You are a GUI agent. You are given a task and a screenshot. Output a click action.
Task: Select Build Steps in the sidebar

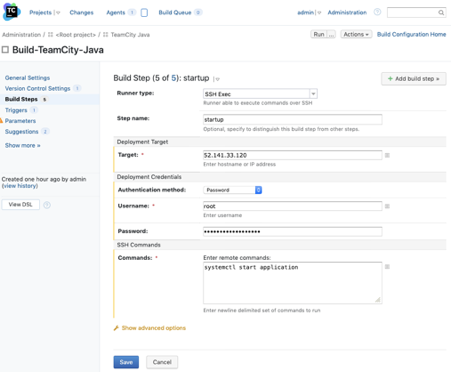(21, 99)
